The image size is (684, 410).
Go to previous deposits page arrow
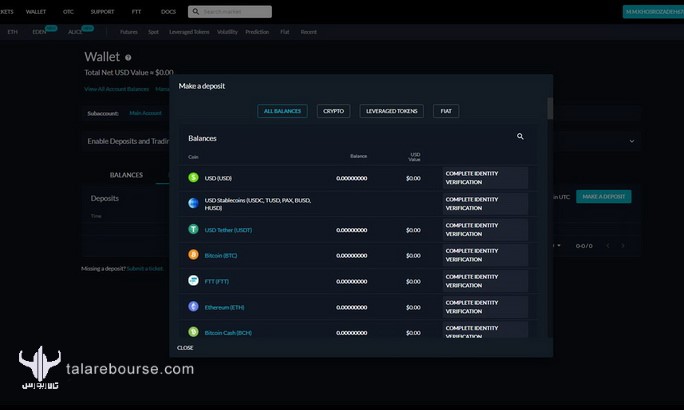[608, 246]
